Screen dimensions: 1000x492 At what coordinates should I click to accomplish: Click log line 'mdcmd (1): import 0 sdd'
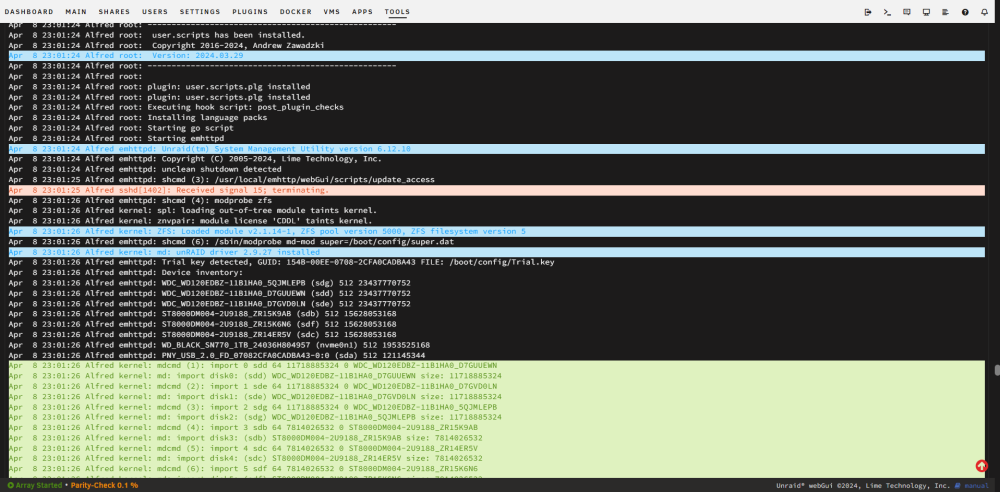tap(497, 366)
